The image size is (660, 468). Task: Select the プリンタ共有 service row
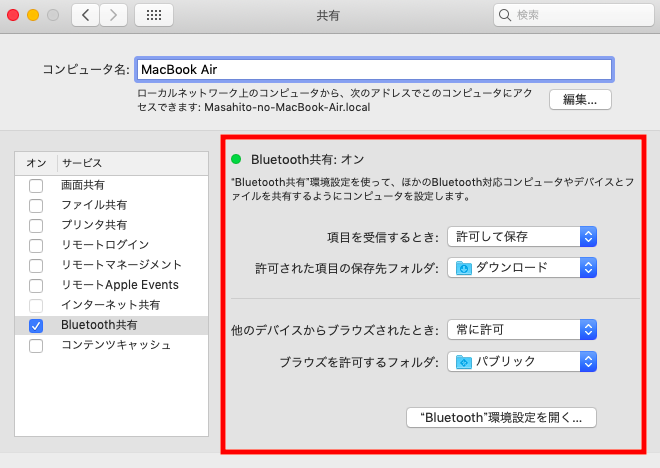click(112, 225)
